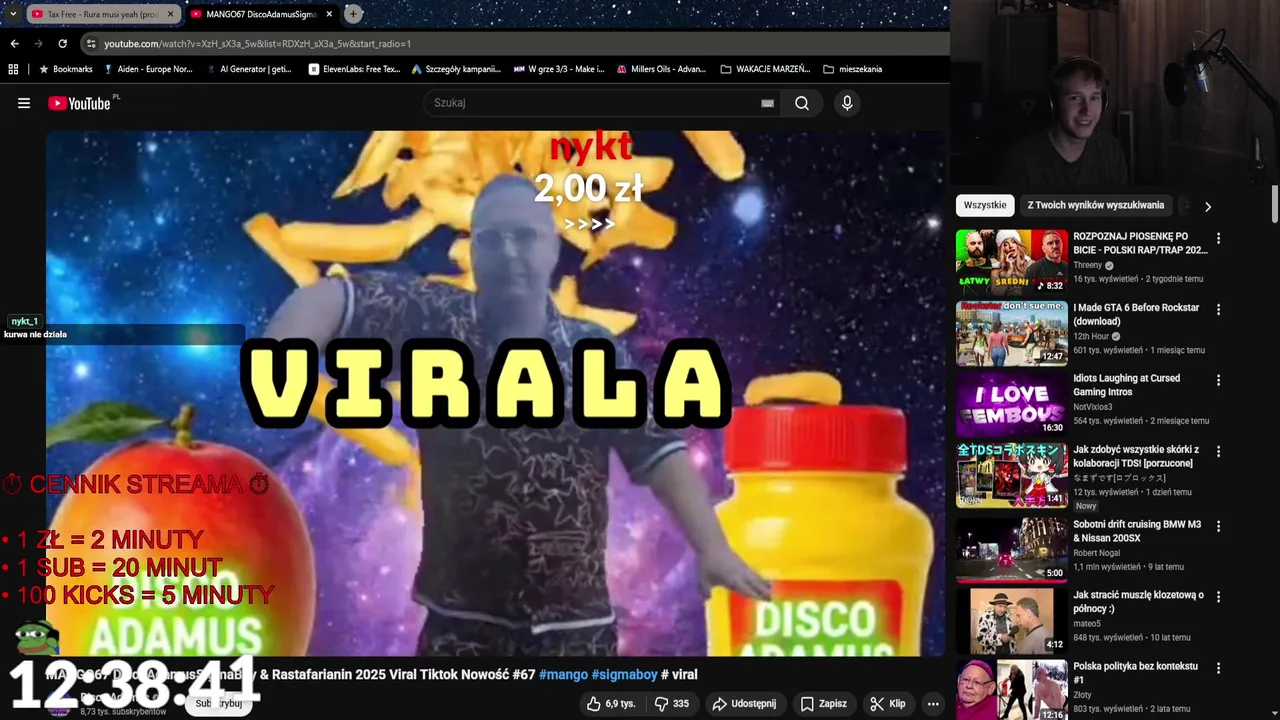Click the search magnifier button
The height and width of the screenshot is (720, 1280).
[802, 103]
